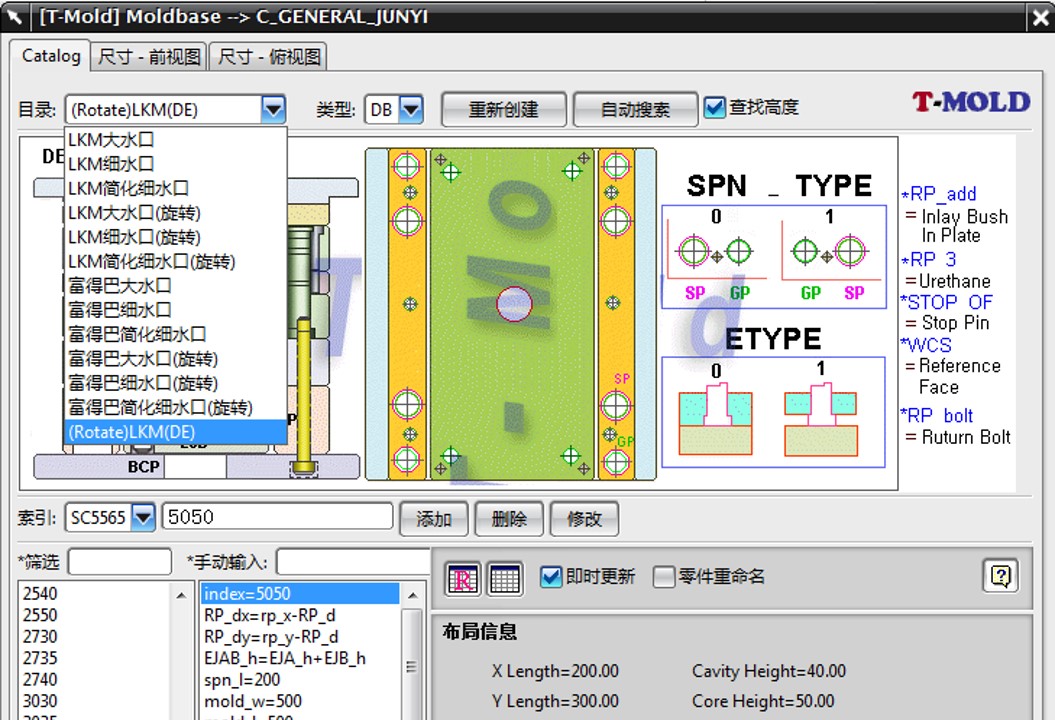
Task: Select LKM细水口(旋转) list option
Action: click(x=176, y=238)
